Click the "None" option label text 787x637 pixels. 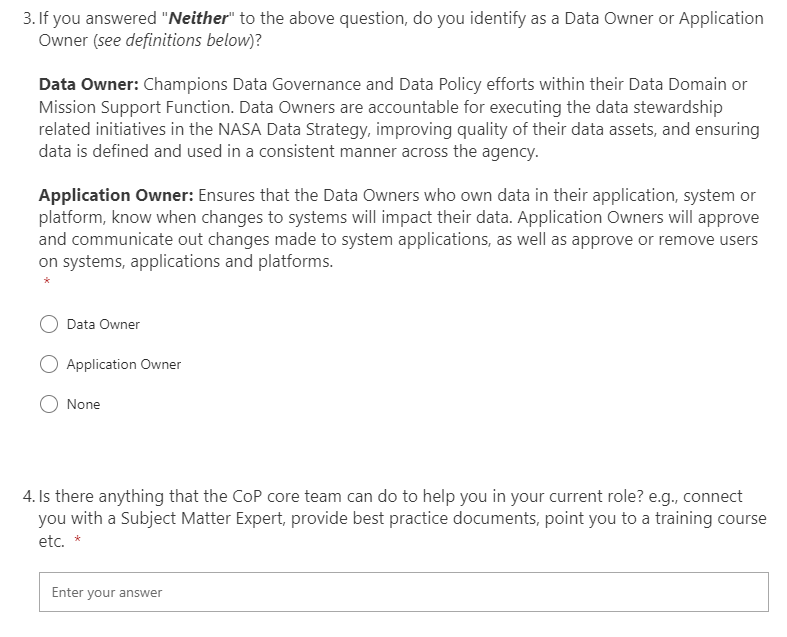[x=83, y=404]
